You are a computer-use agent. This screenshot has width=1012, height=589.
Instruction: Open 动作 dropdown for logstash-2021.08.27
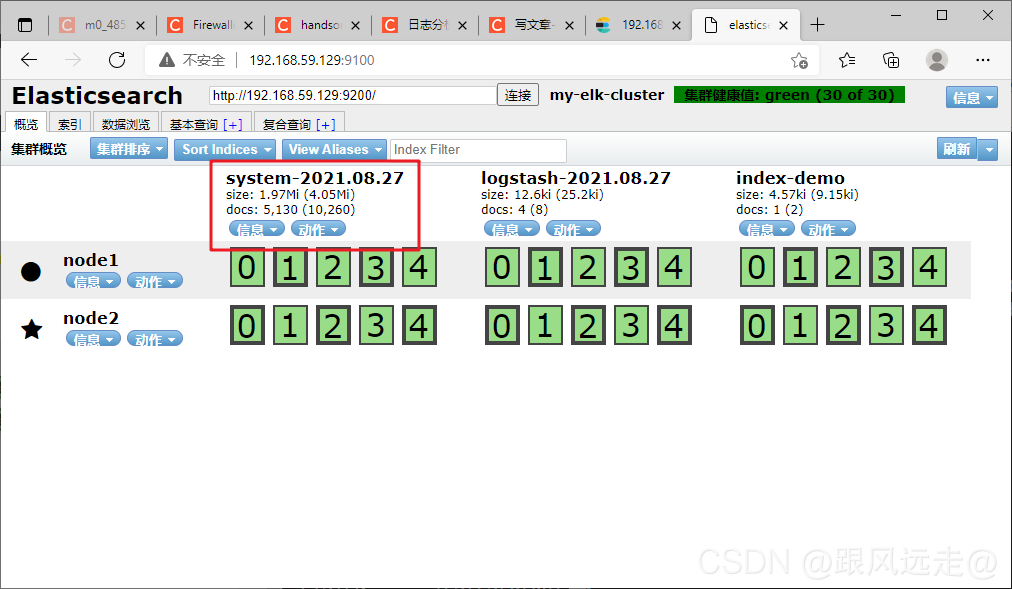pos(573,229)
